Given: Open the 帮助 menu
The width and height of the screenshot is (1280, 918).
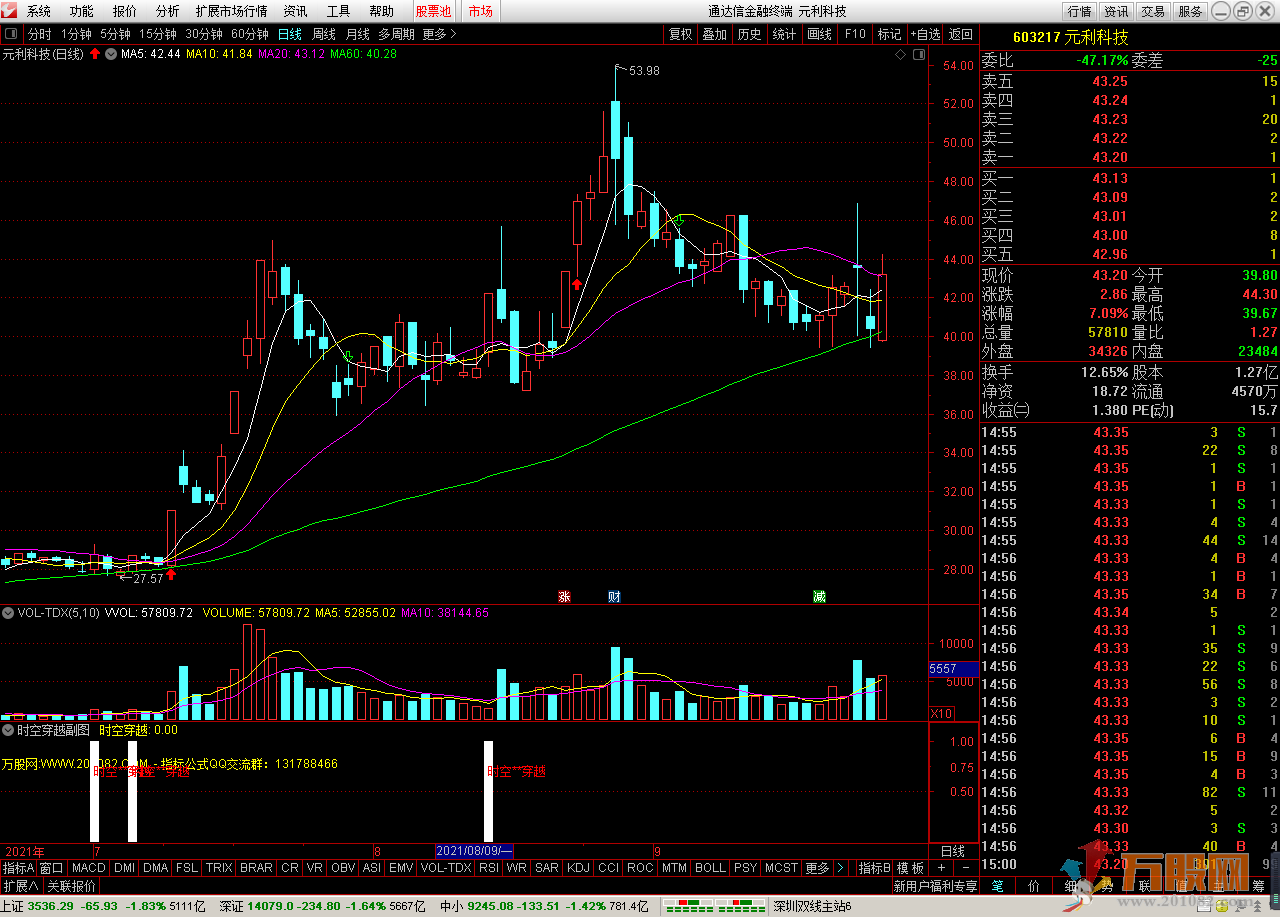Looking at the screenshot, I should tap(381, 12).
